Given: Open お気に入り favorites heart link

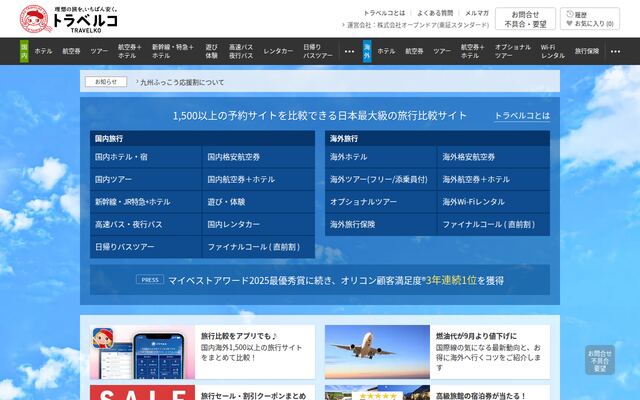Looking at the screenshot, I should point(590,24).
